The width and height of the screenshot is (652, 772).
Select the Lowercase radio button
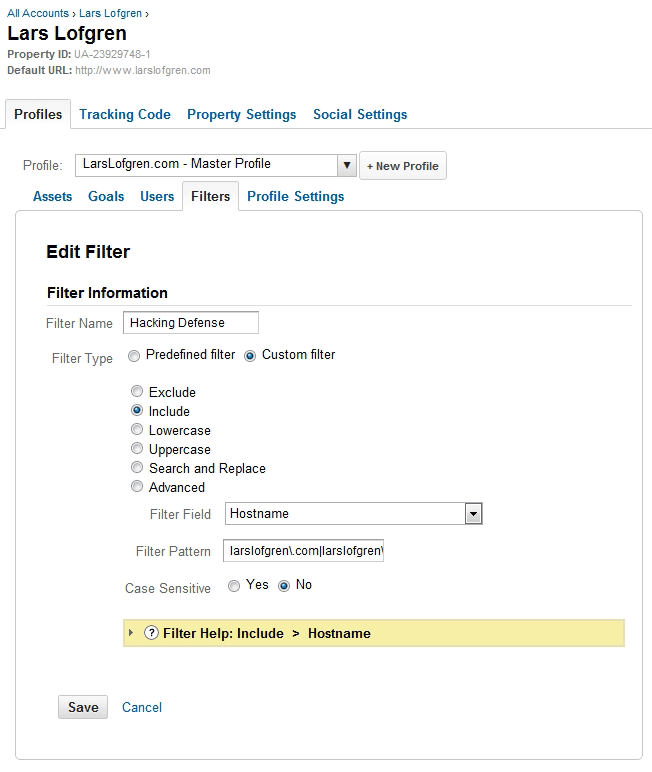(137, 429)
